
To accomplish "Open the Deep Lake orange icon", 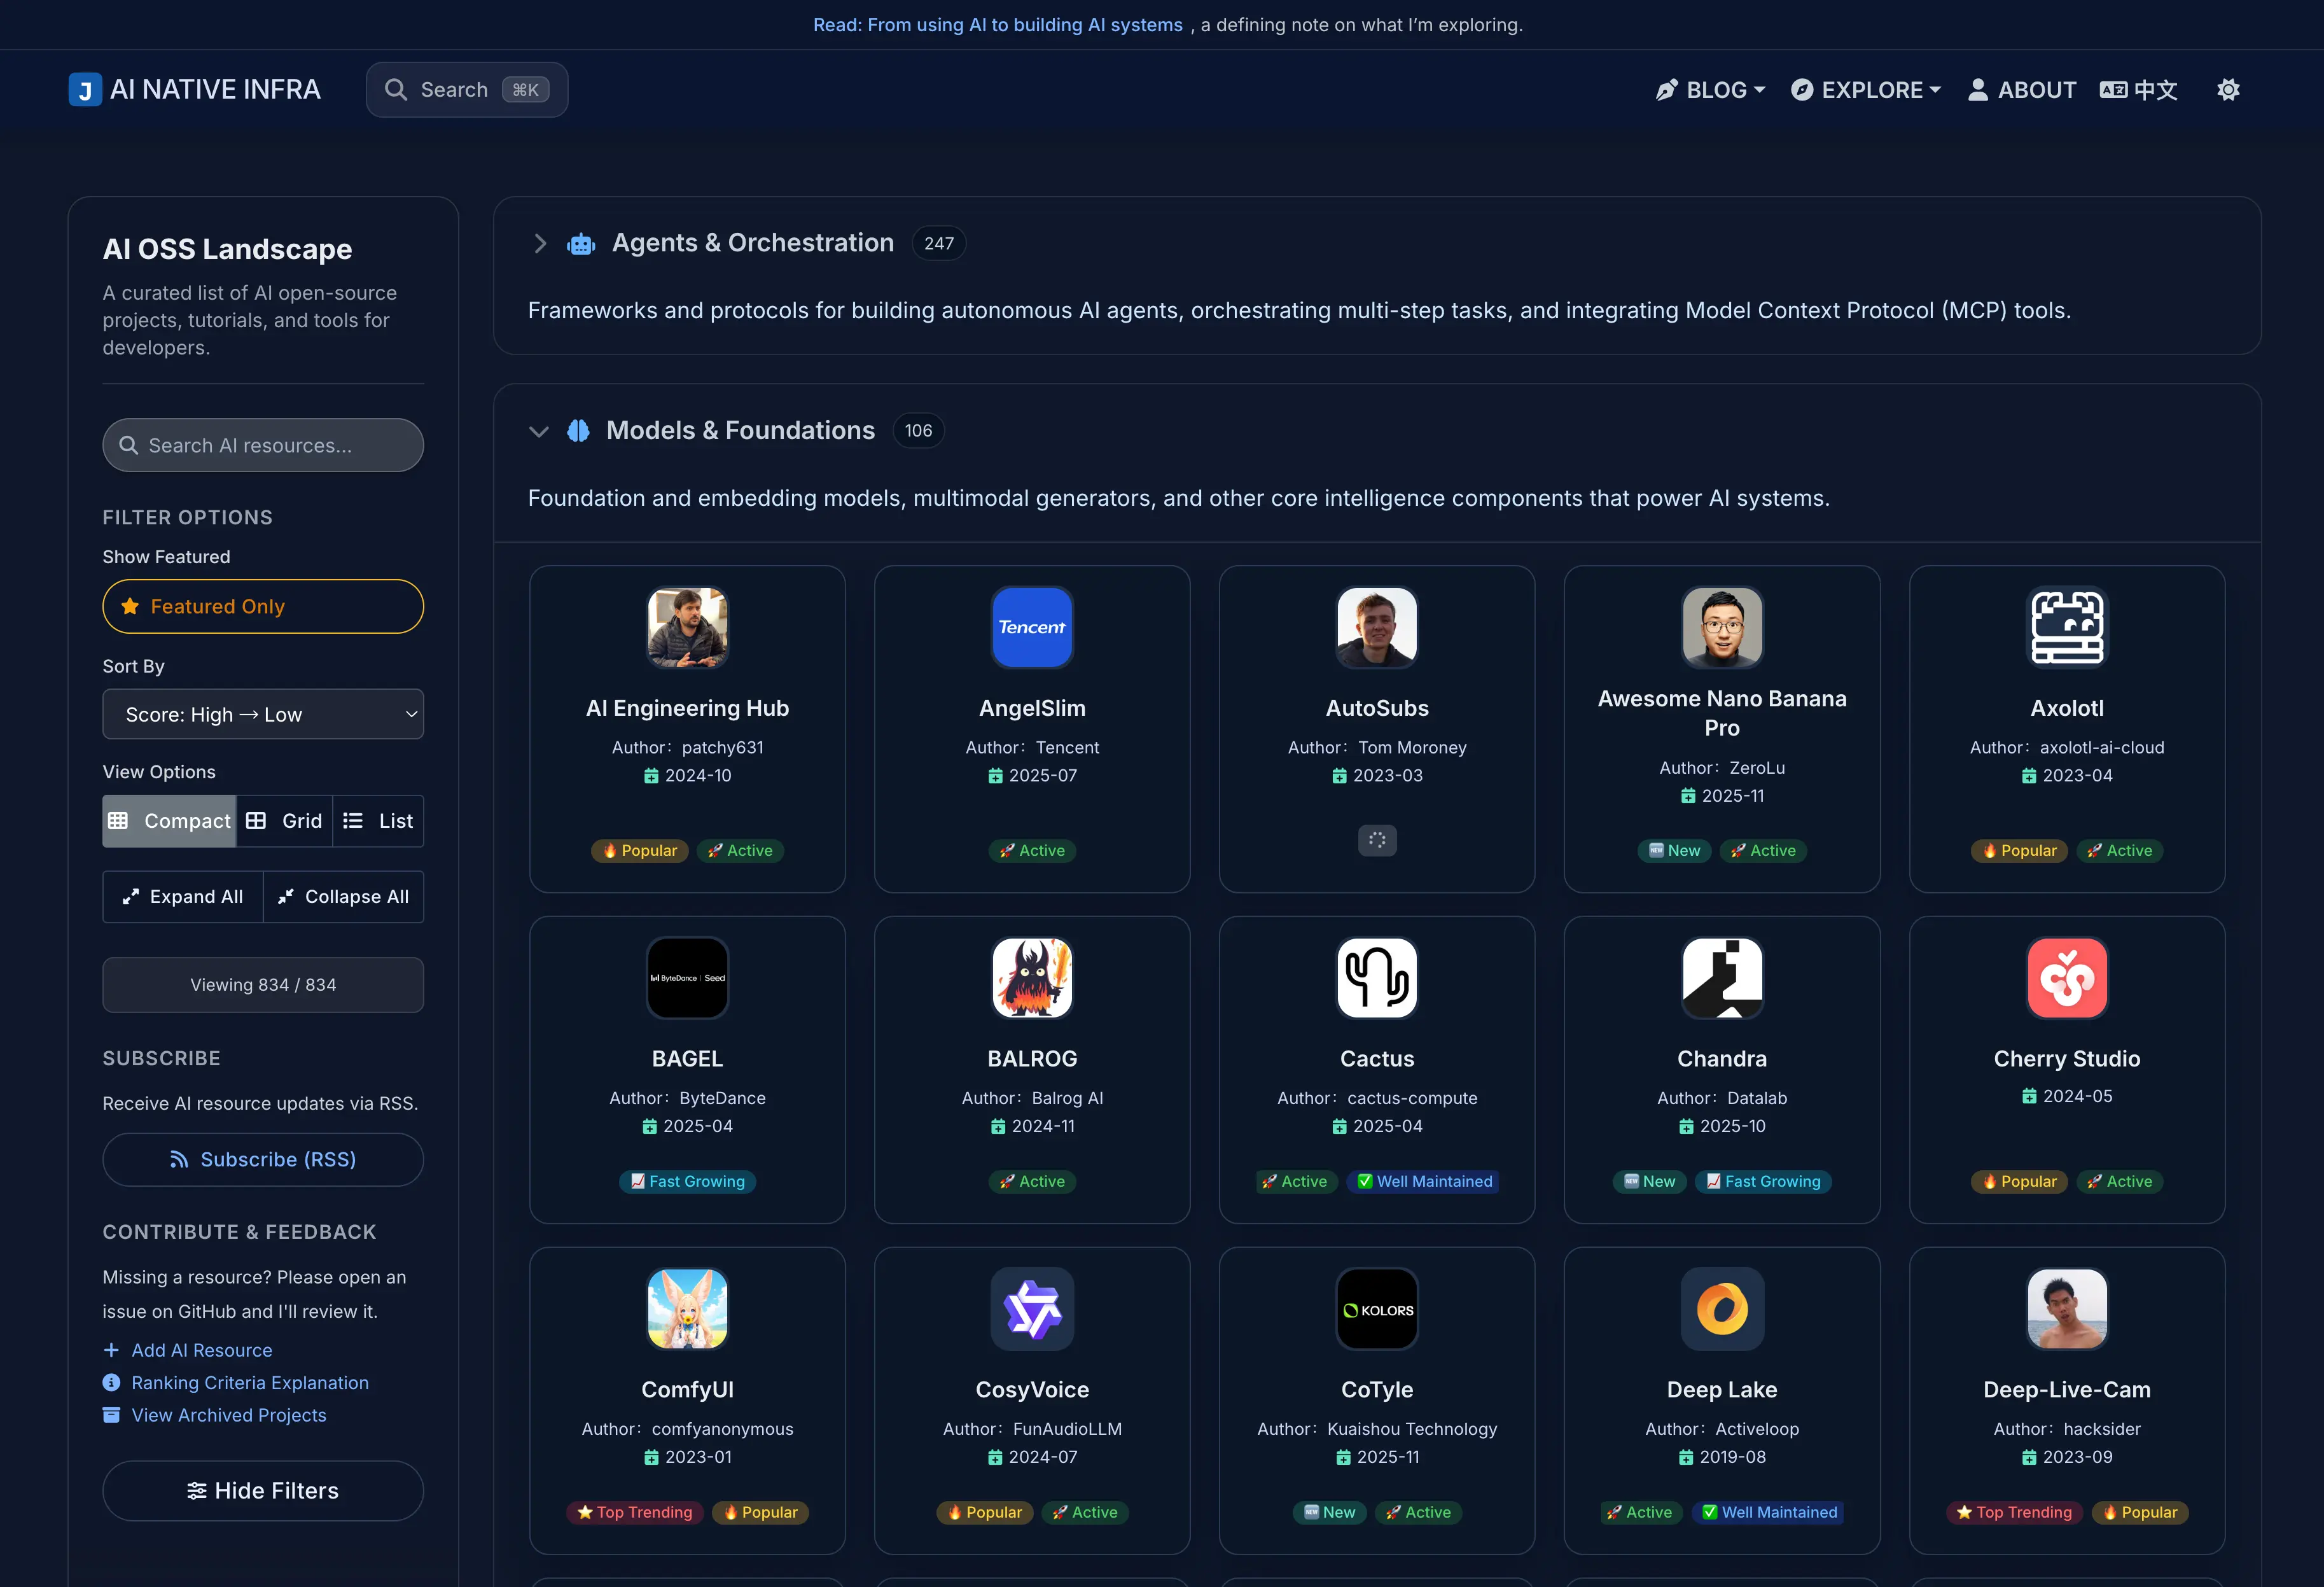I will [x=1721, y=1308].
